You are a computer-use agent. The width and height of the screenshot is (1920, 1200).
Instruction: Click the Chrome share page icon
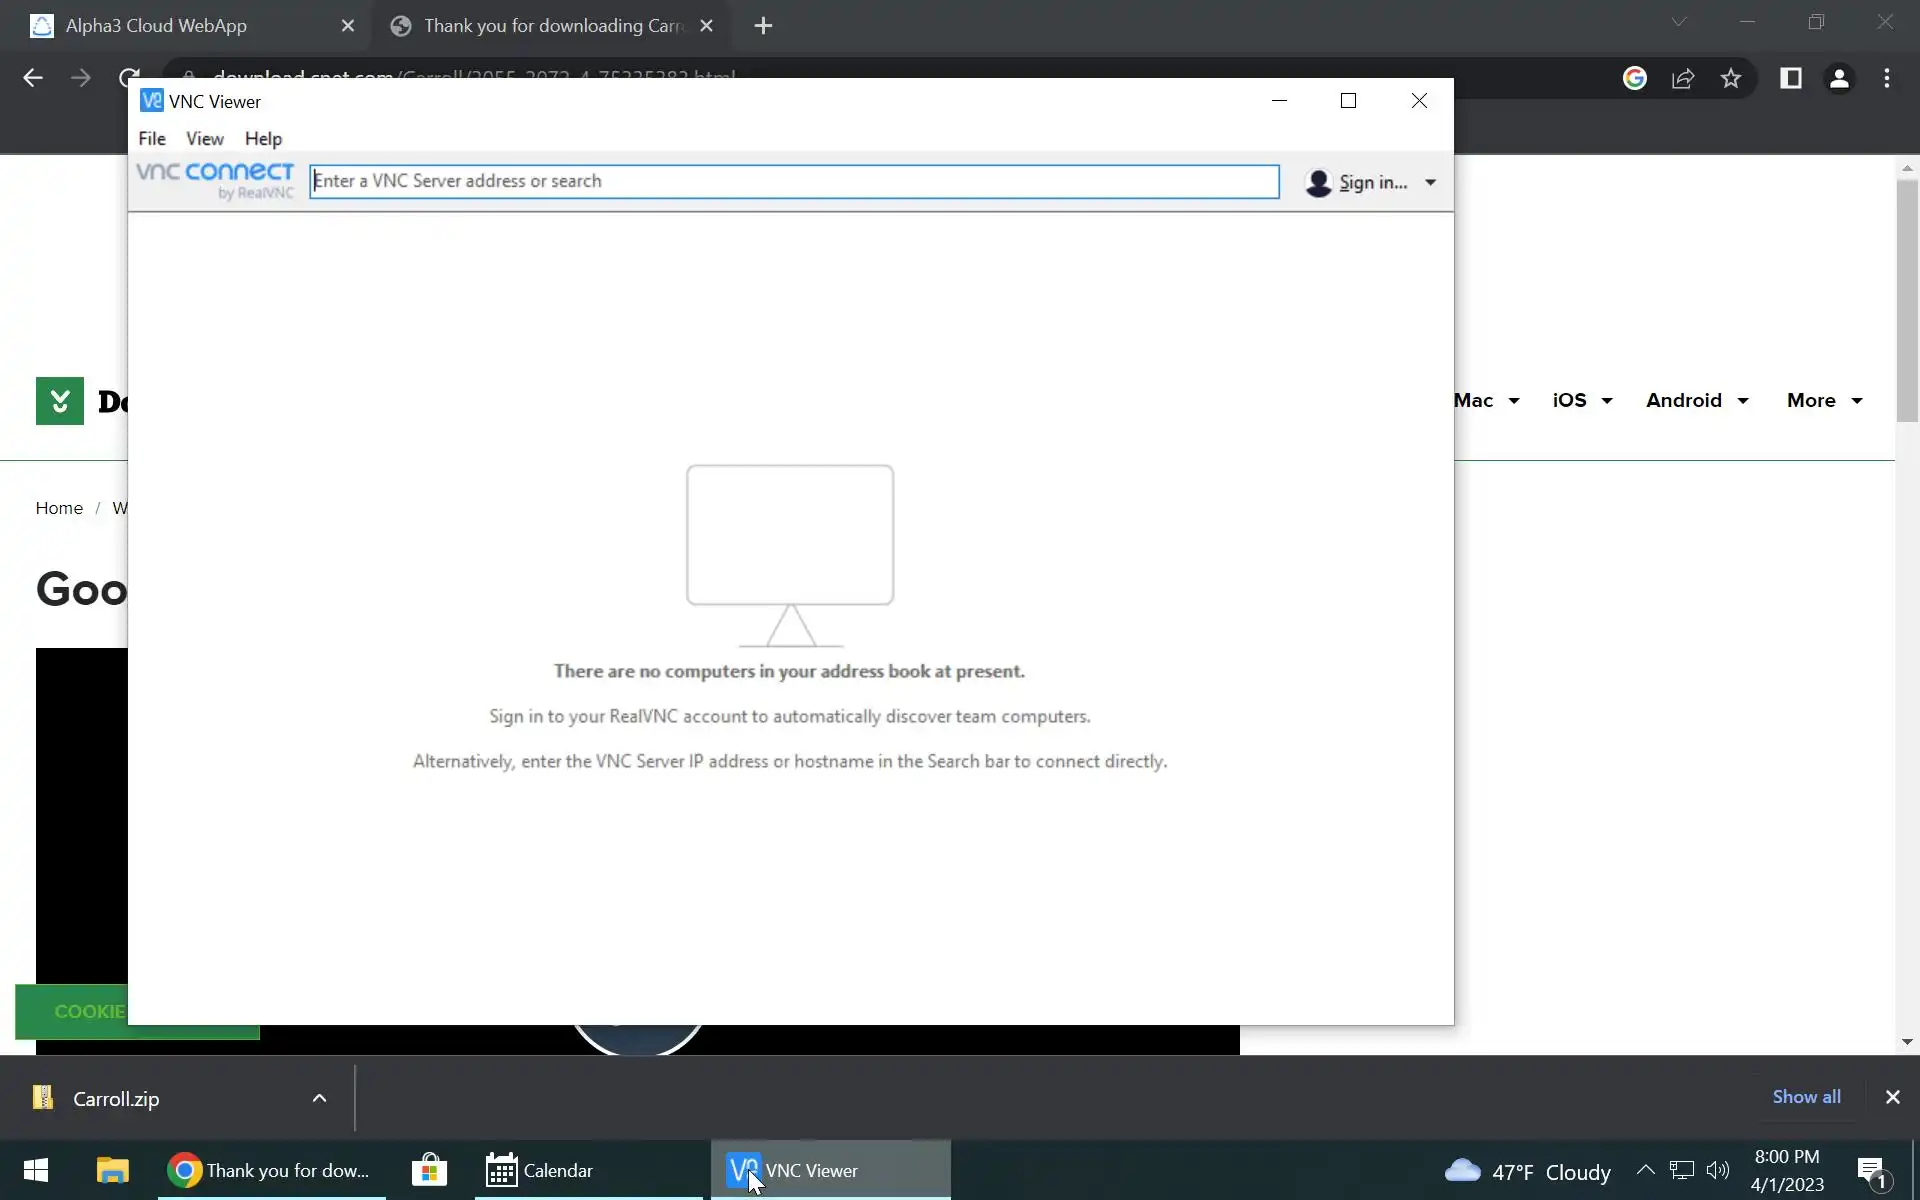coord(1683,79)
